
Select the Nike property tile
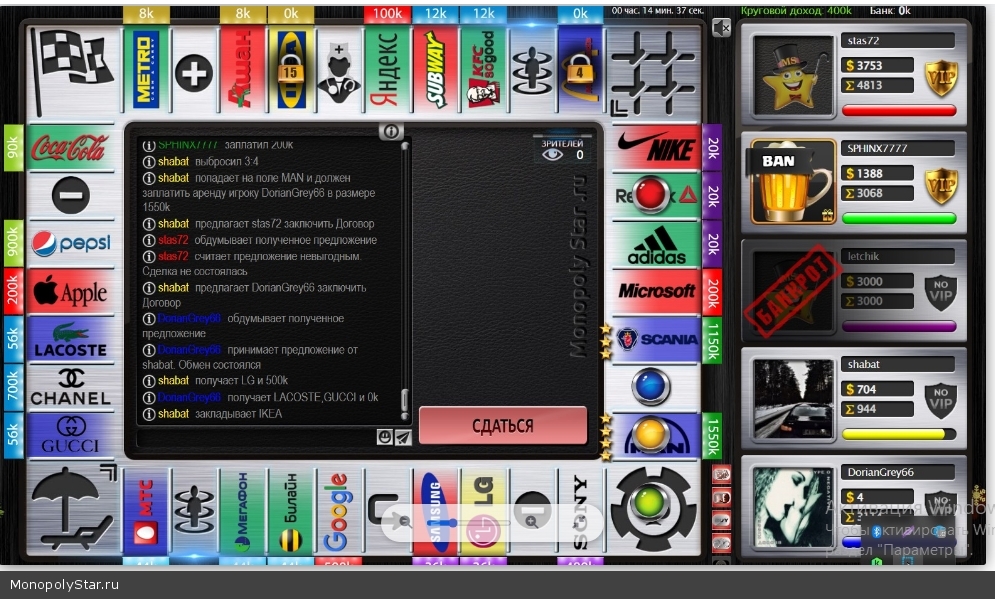(x=655, y=150)
